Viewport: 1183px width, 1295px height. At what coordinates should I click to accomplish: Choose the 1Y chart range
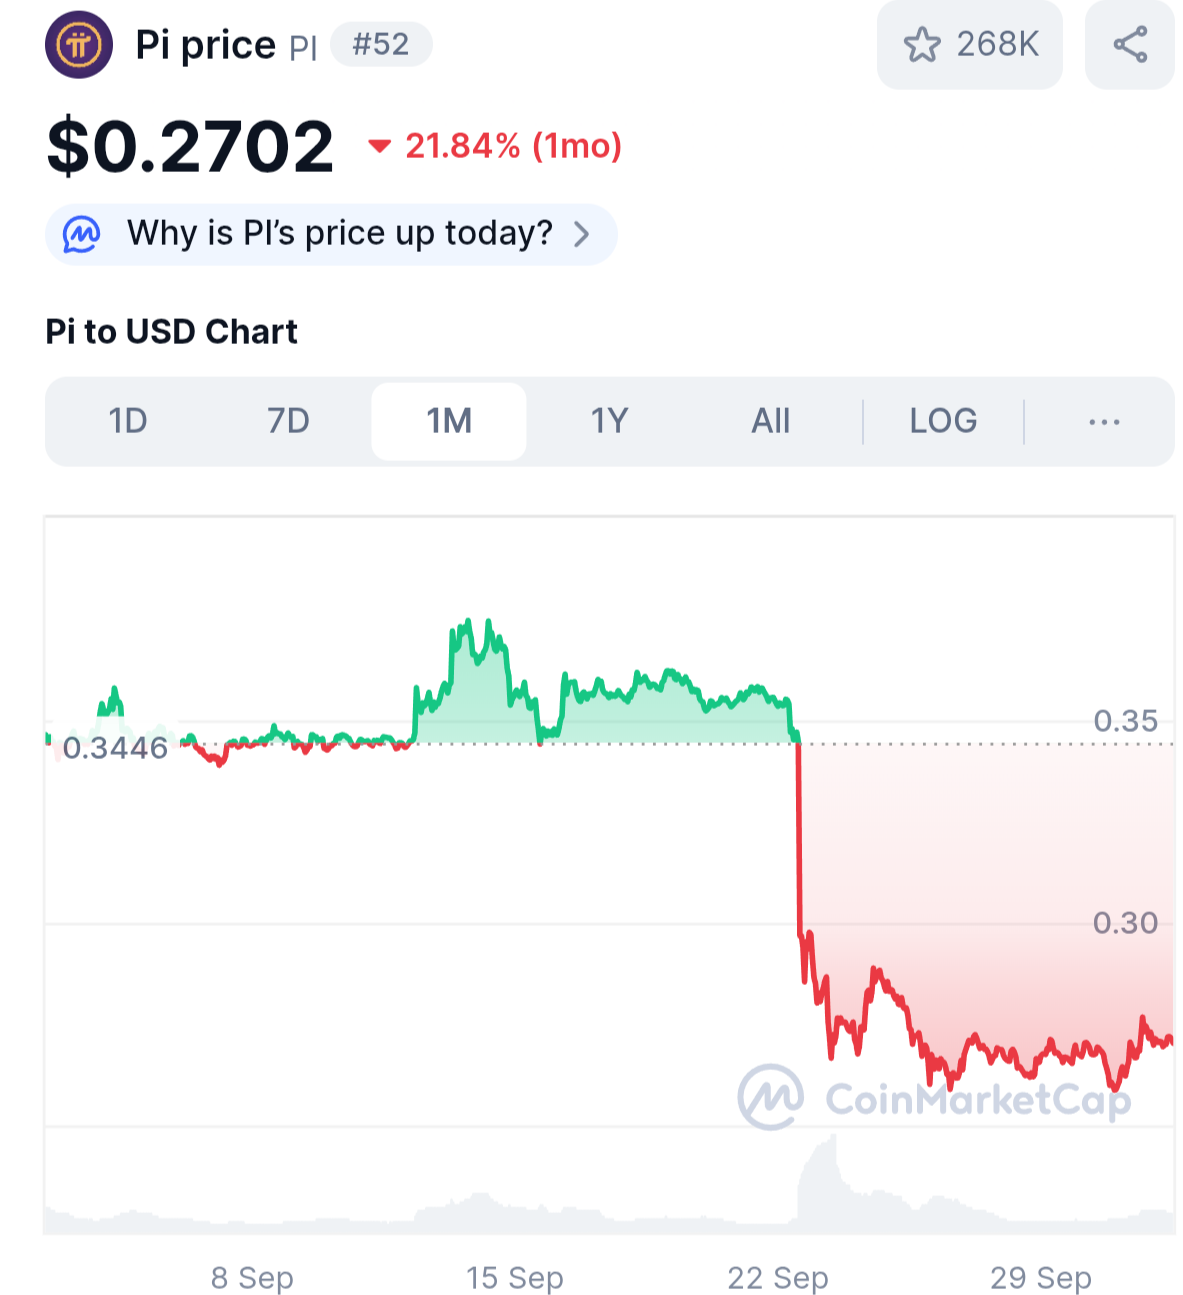click(x=609, y=421)
